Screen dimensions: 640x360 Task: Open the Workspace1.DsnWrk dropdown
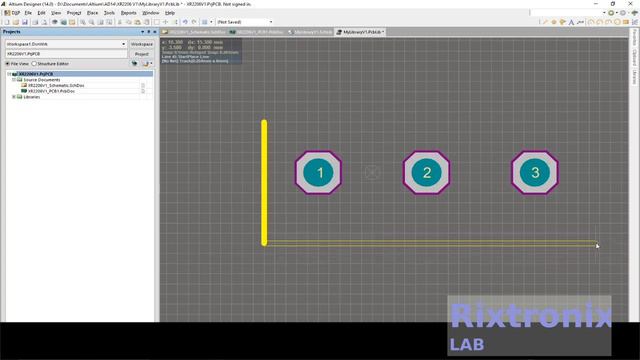coord(123,44)
